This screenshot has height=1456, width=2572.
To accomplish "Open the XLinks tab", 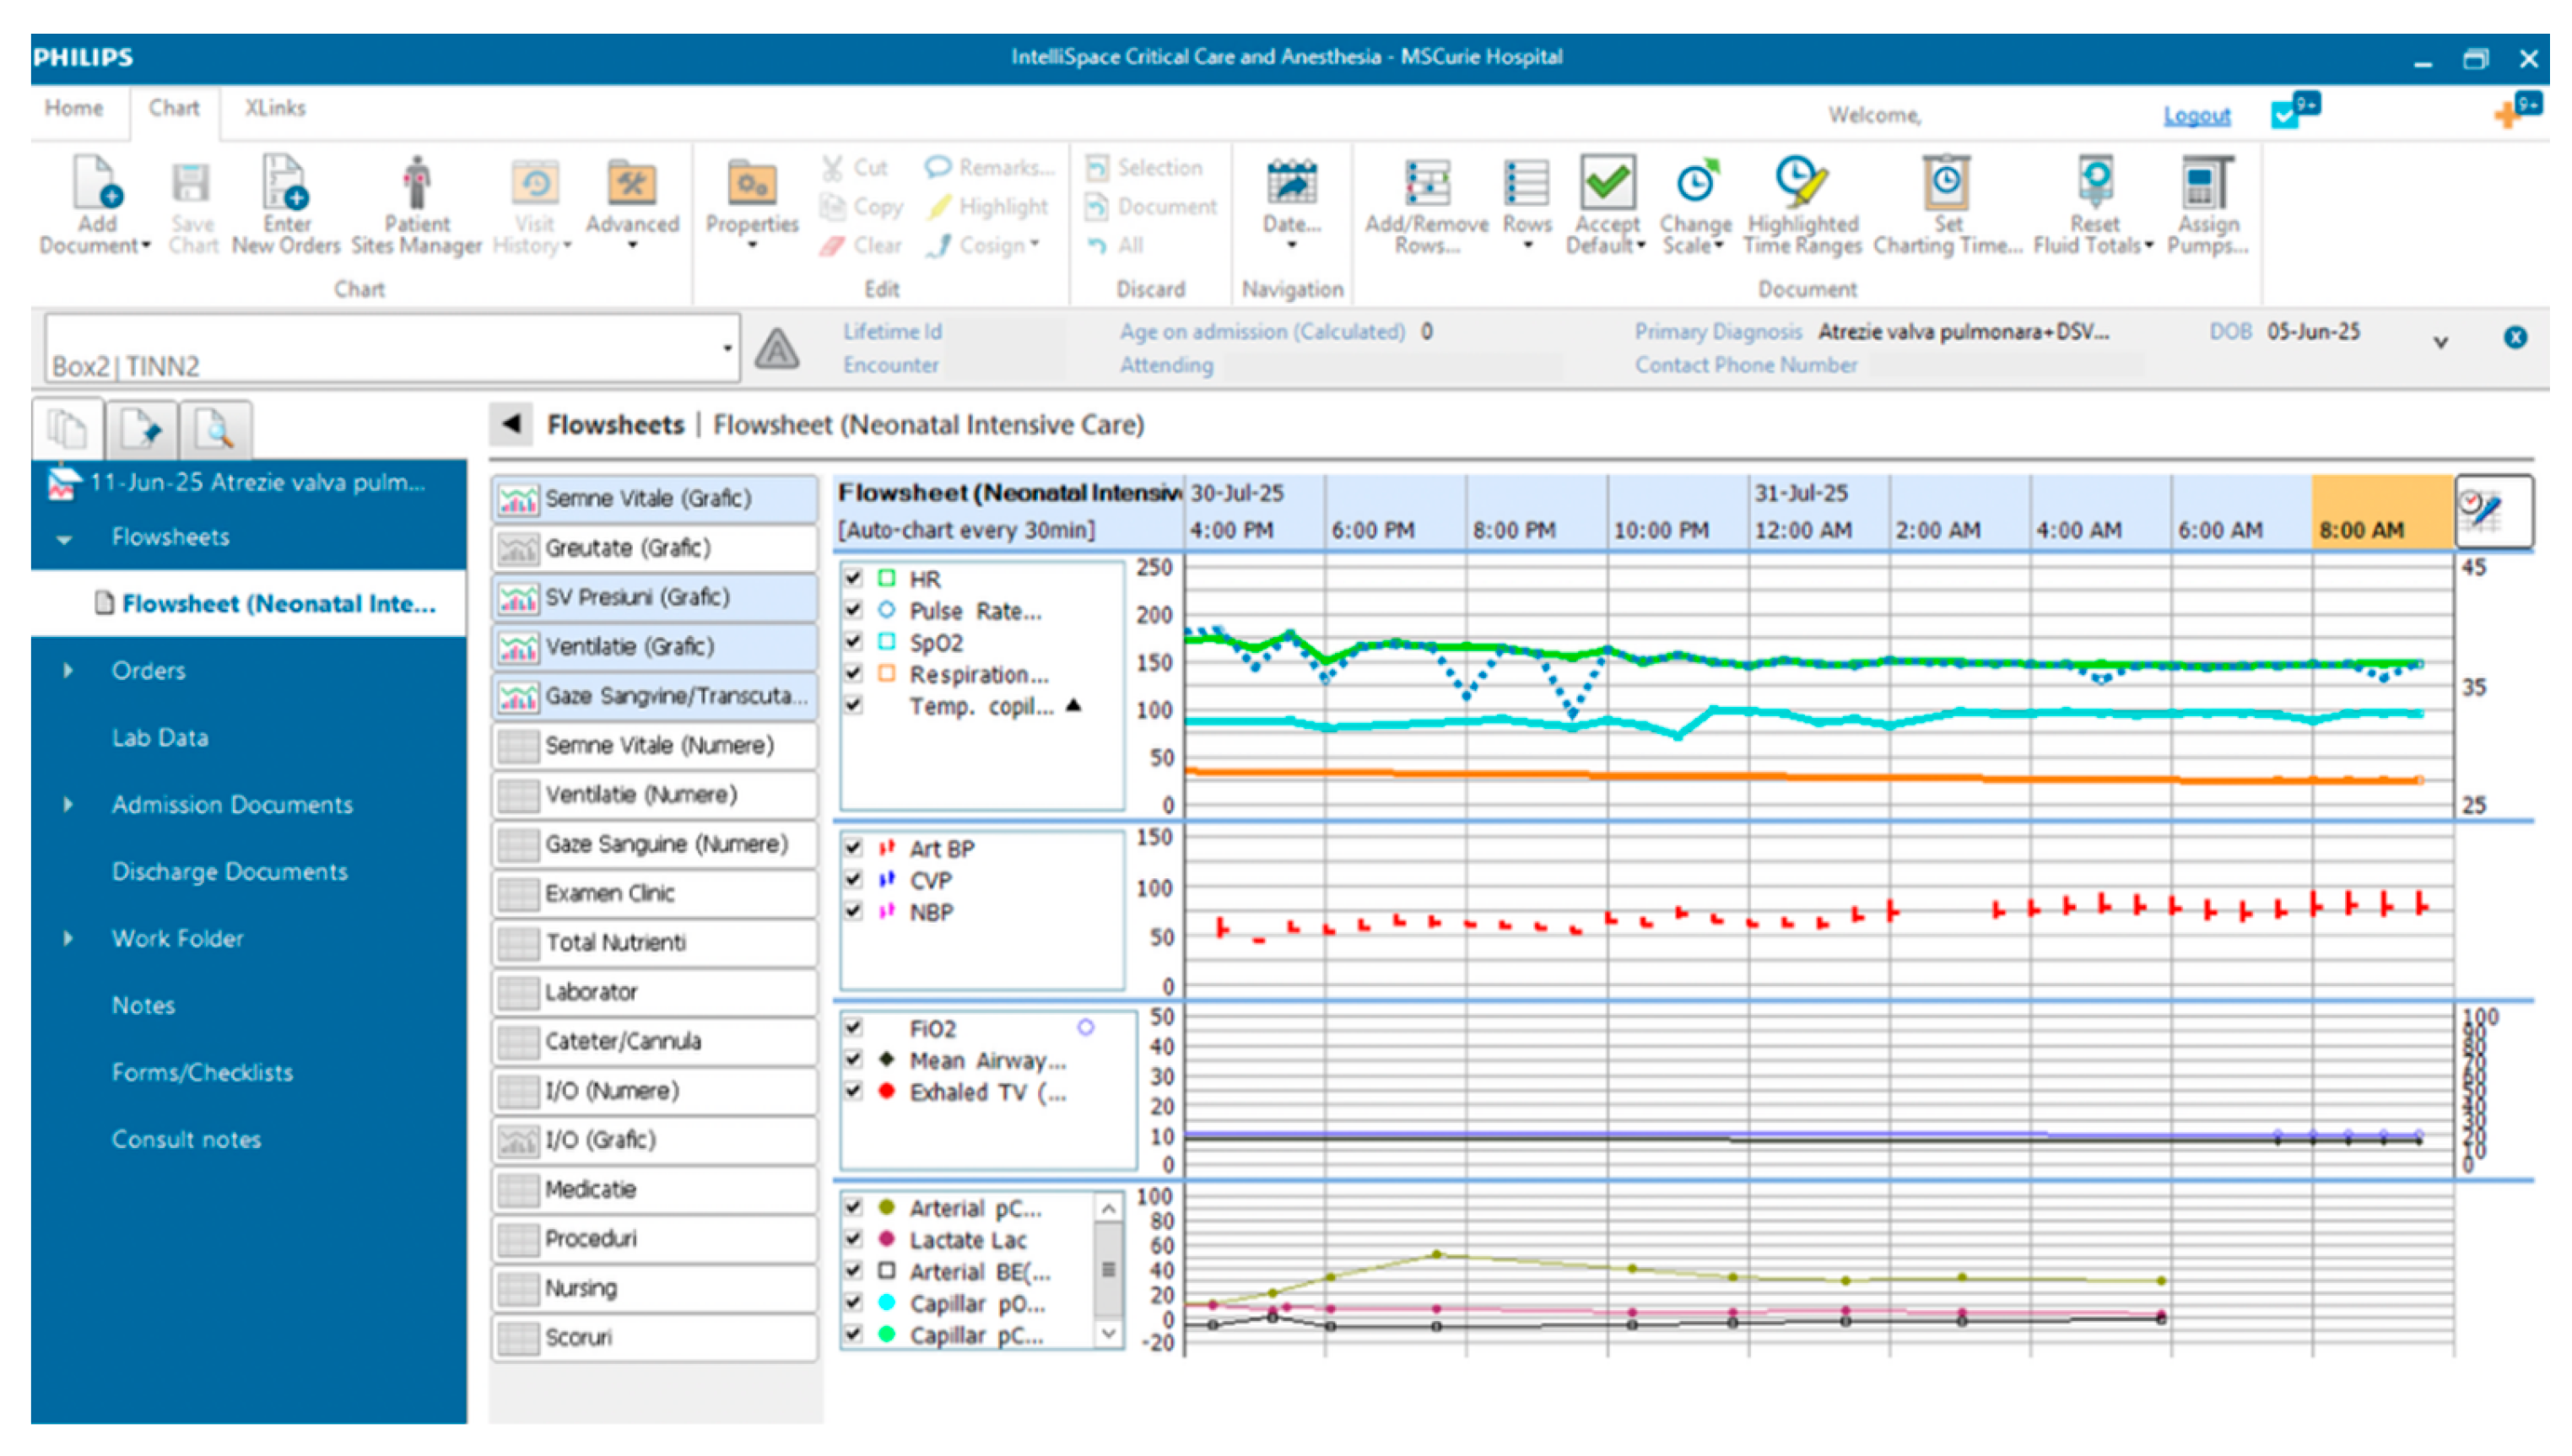I will 275,108.
